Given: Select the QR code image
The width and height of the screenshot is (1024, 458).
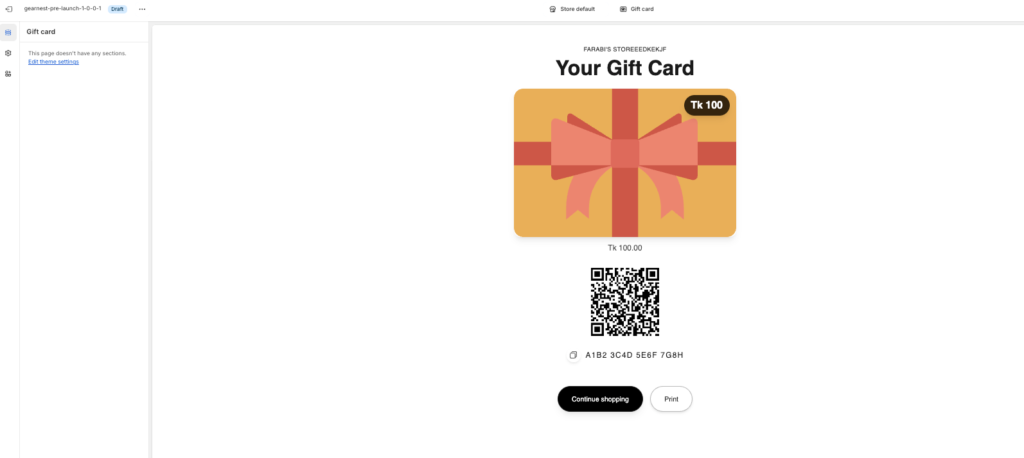Looking at the screenshot, I should [x=625, y=302].
